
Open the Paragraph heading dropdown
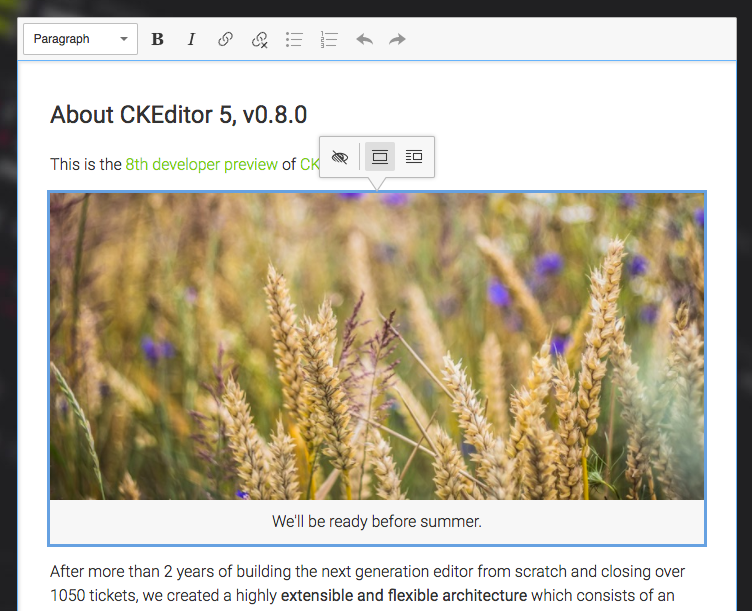[x=81, y=39]
